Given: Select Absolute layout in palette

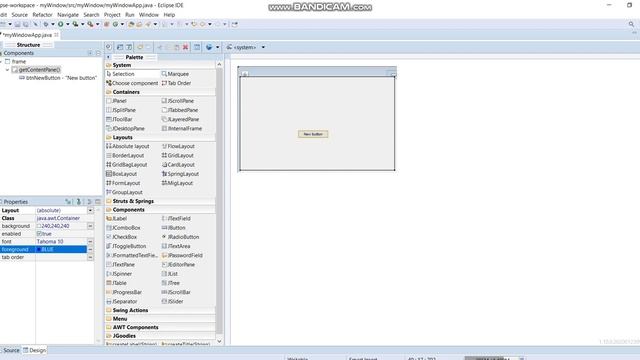Looking at the screenshot, I should tap(128, 146).
